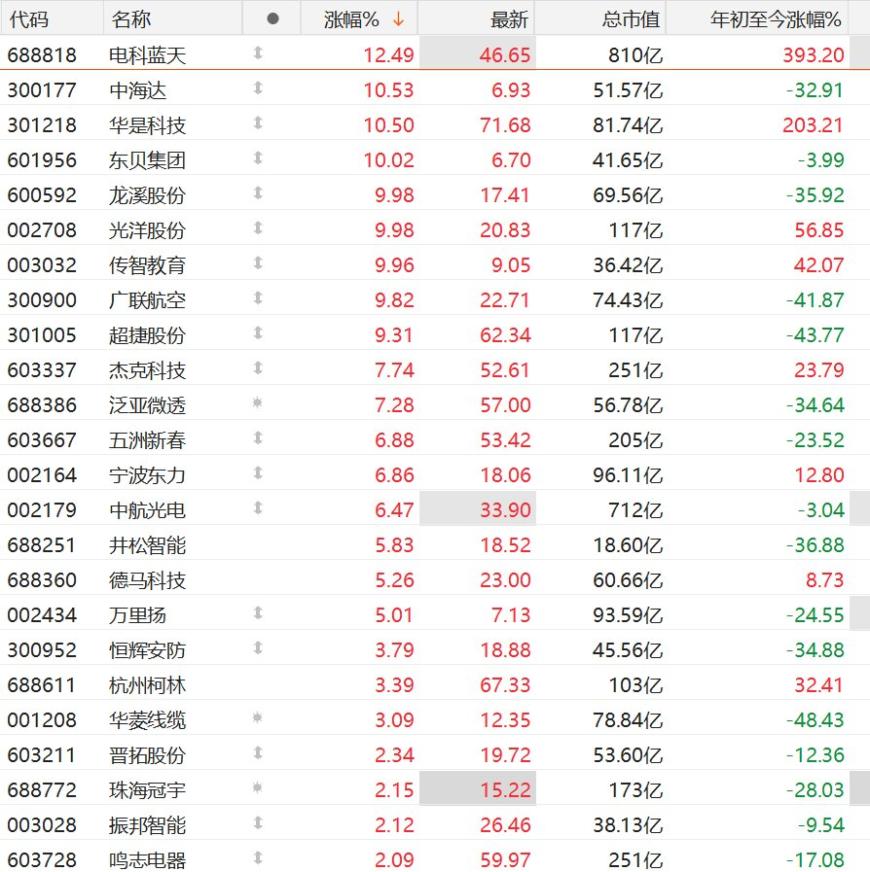Select stock name 万里扬

pos(138,616)
